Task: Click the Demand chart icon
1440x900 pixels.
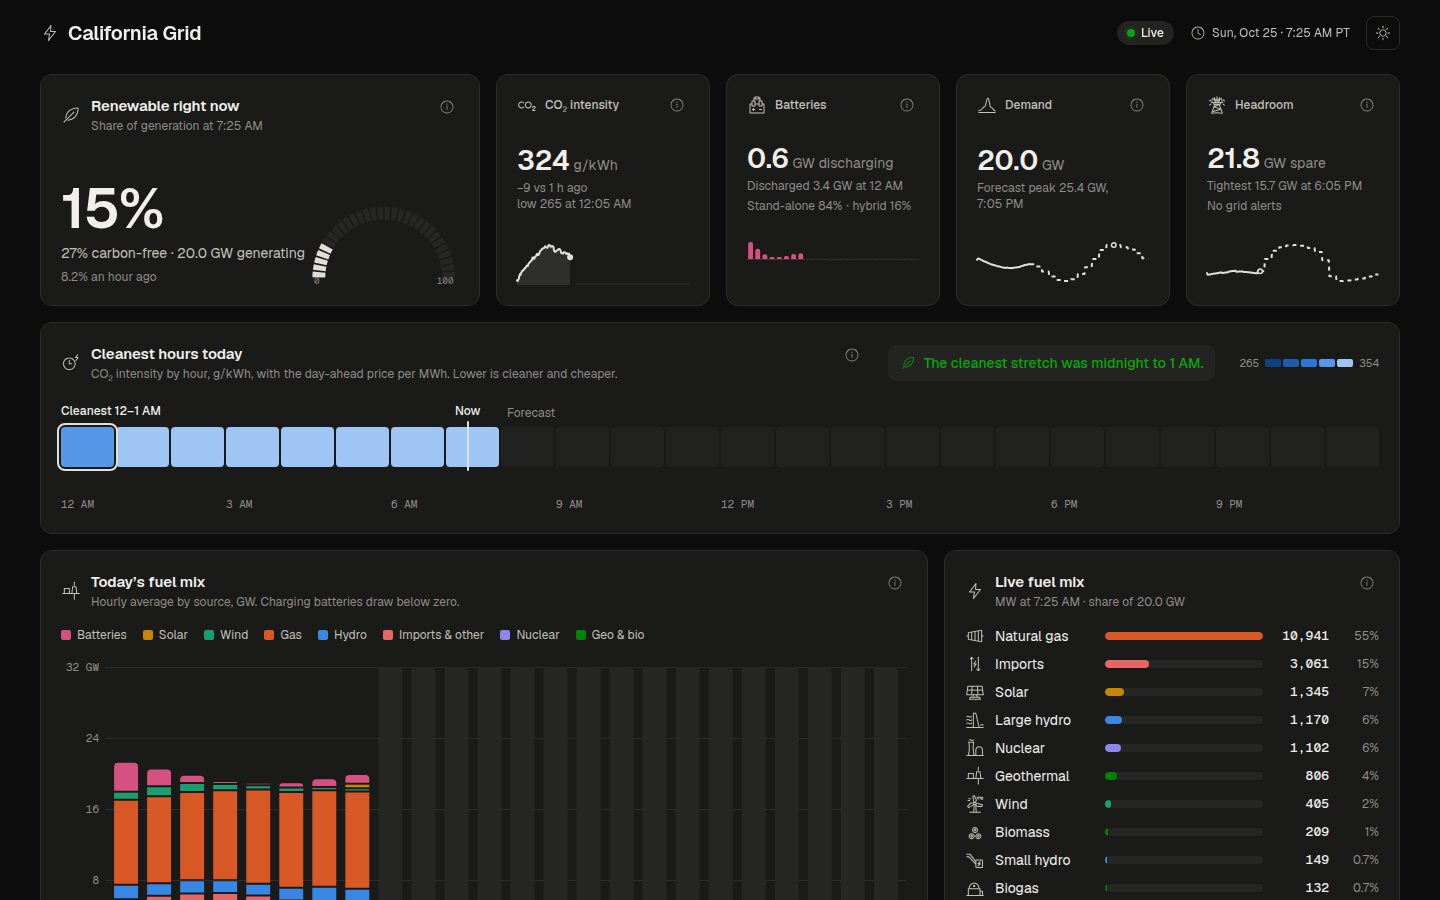Action: click(x=987, y=105)
